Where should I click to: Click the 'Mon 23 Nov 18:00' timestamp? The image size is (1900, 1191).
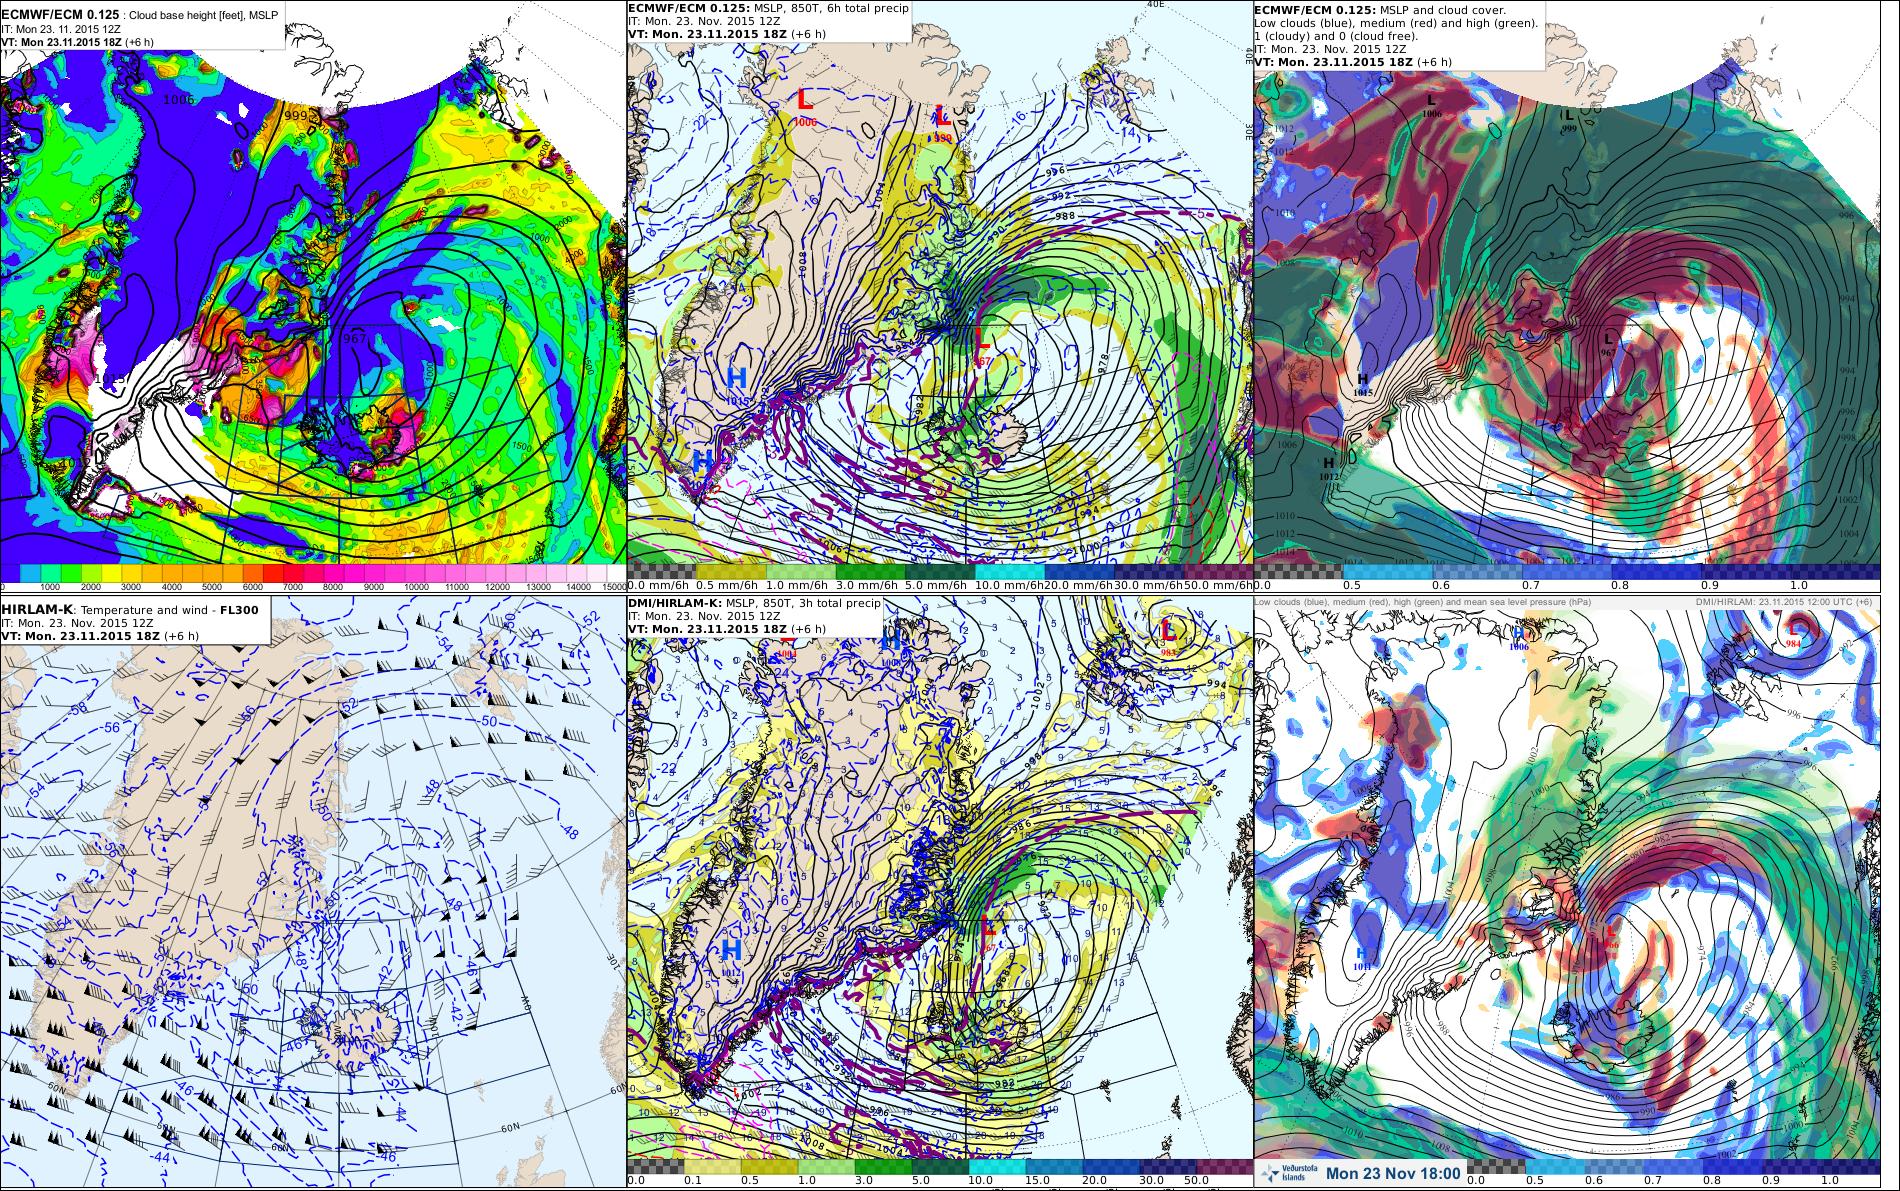pyautogui.click(x=1393, y=1174)
